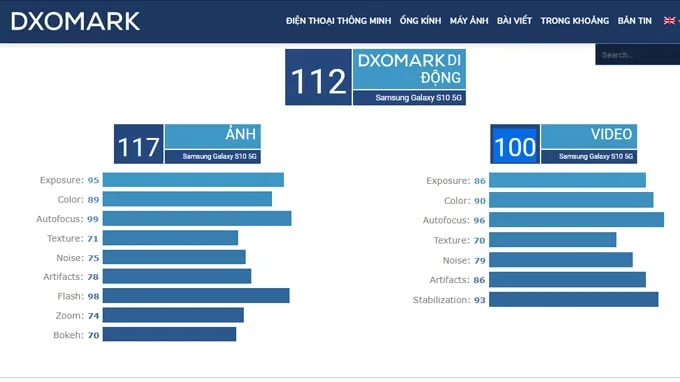Click the photo Artifacts 78 bar
This screenshot has width=680, height=382.
tap(177, 276)
